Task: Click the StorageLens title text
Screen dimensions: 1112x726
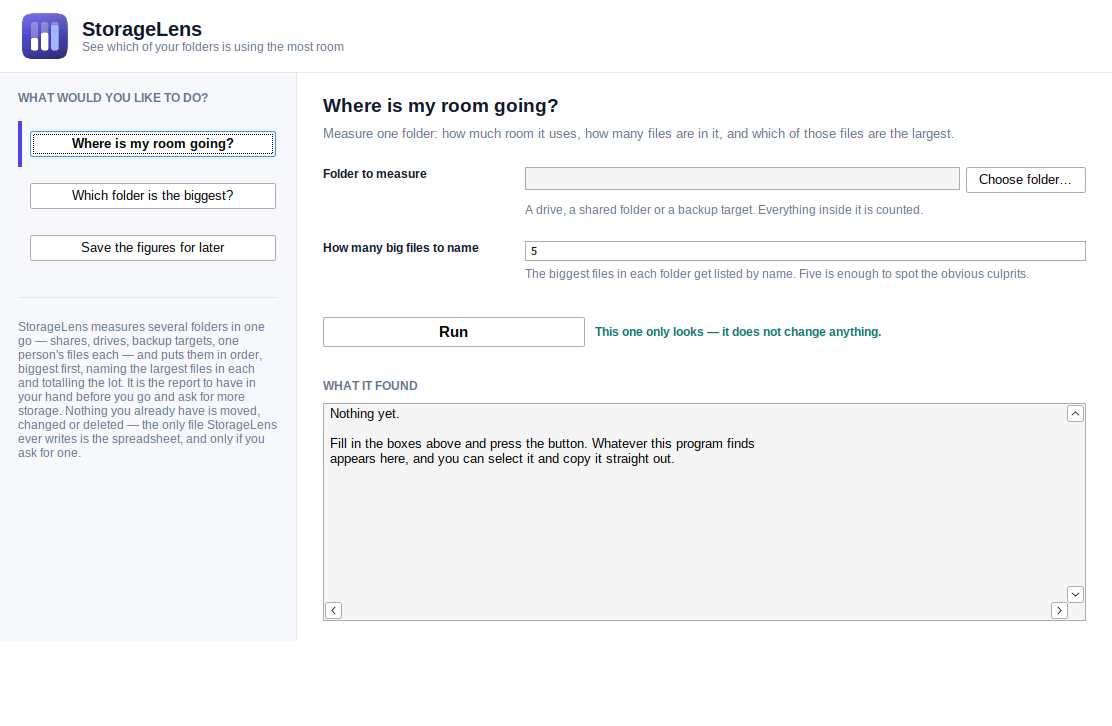Action: click(142, 29)
